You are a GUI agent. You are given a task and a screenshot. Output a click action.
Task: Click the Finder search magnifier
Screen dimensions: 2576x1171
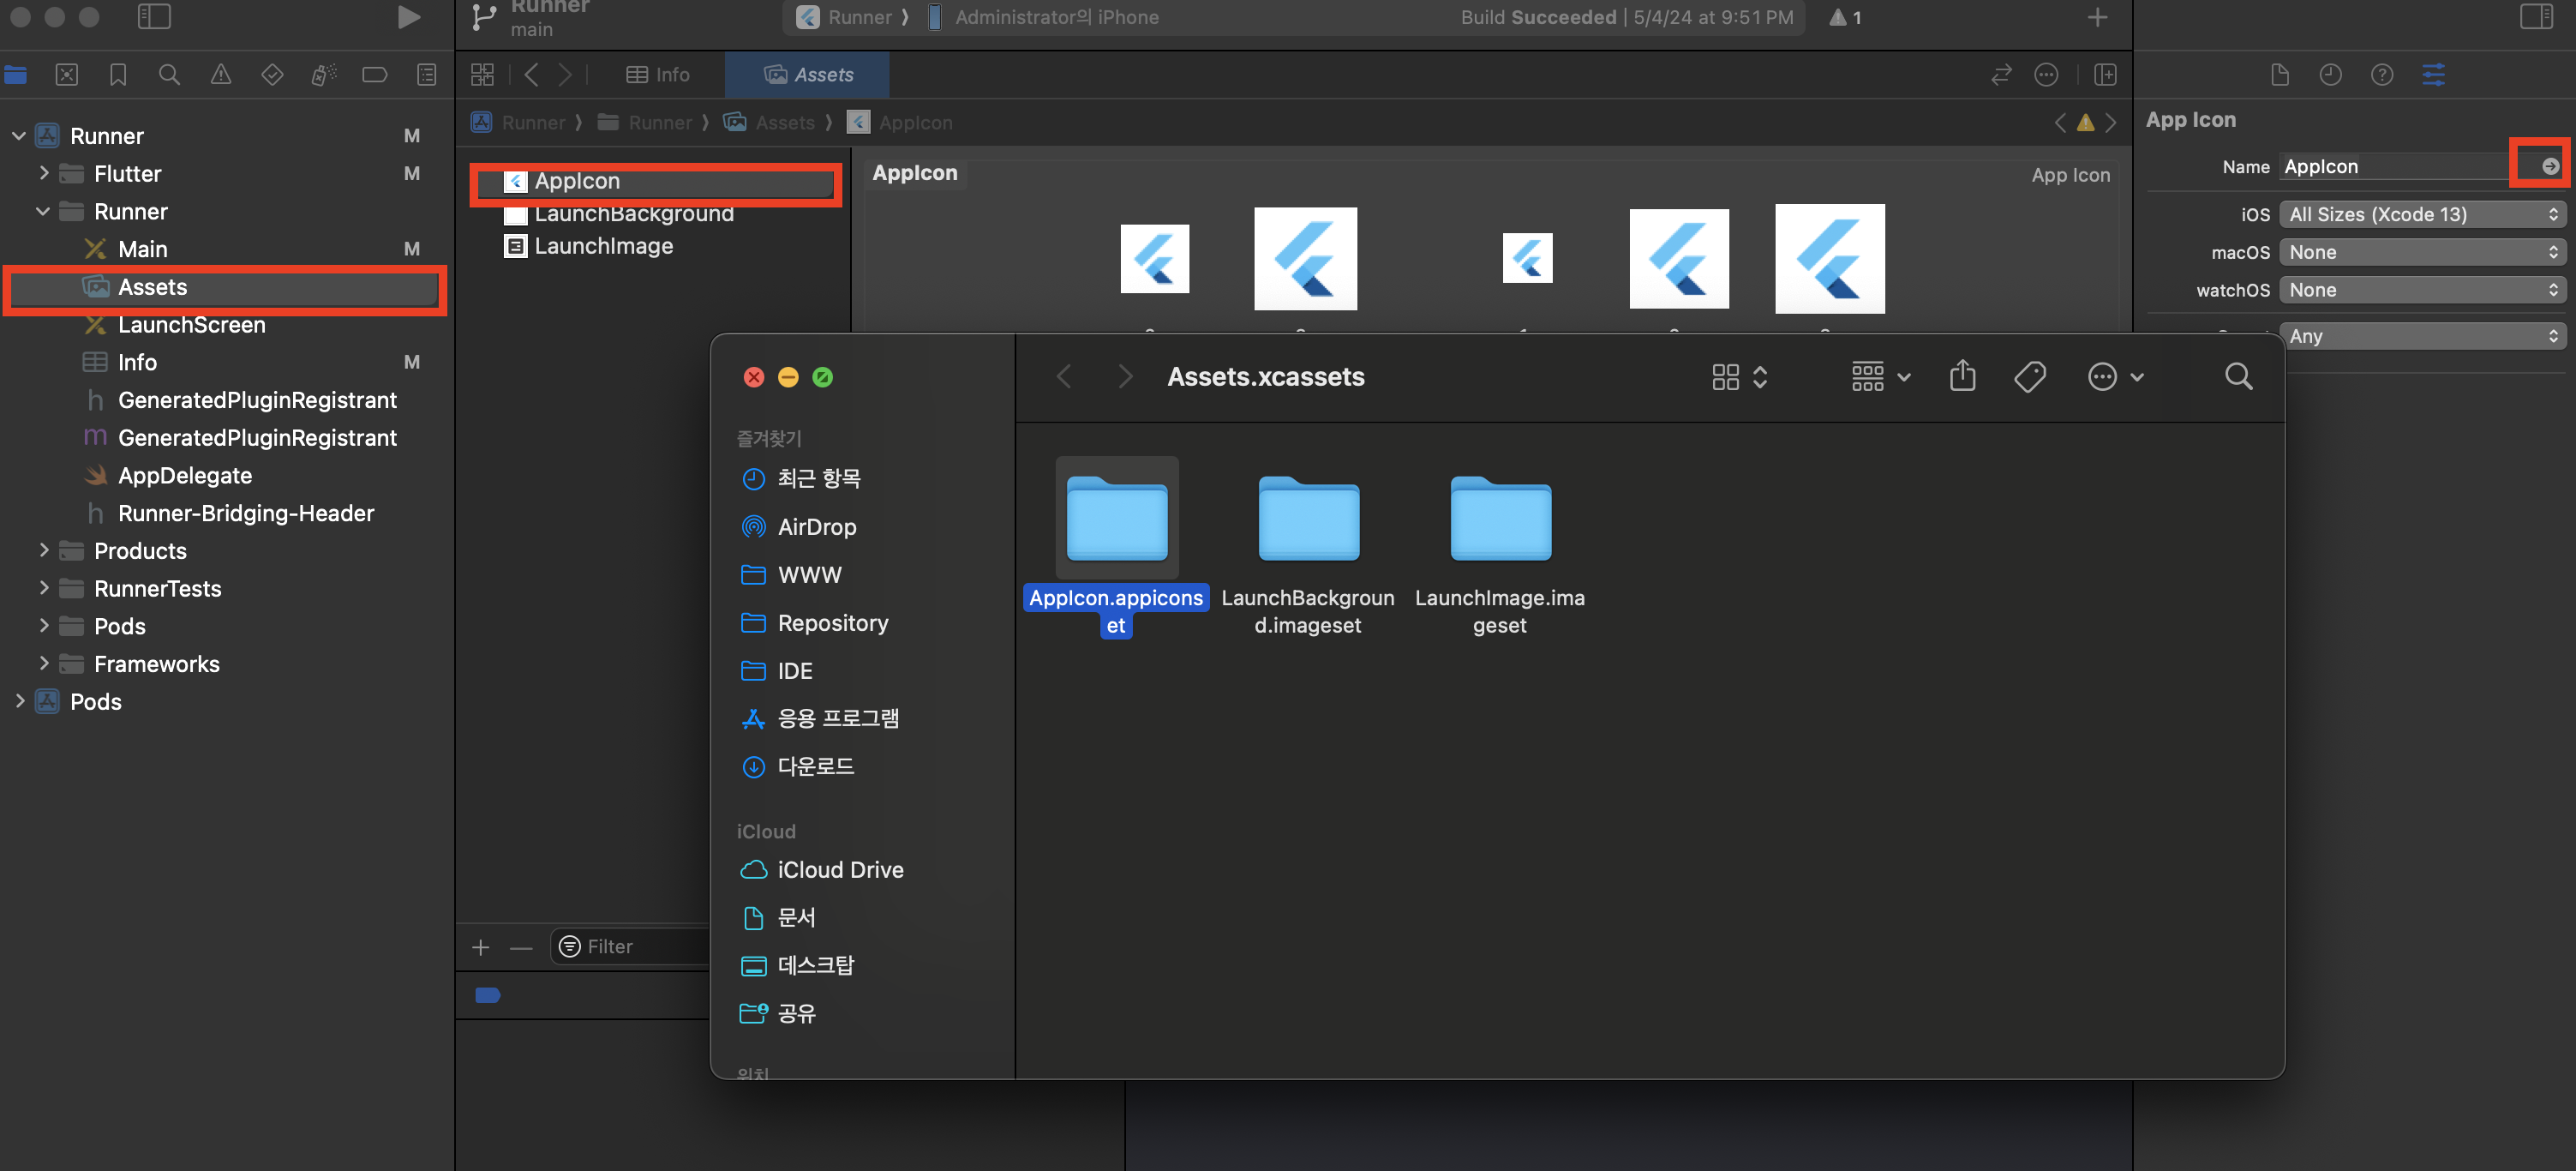click(x=2238, y=377)
